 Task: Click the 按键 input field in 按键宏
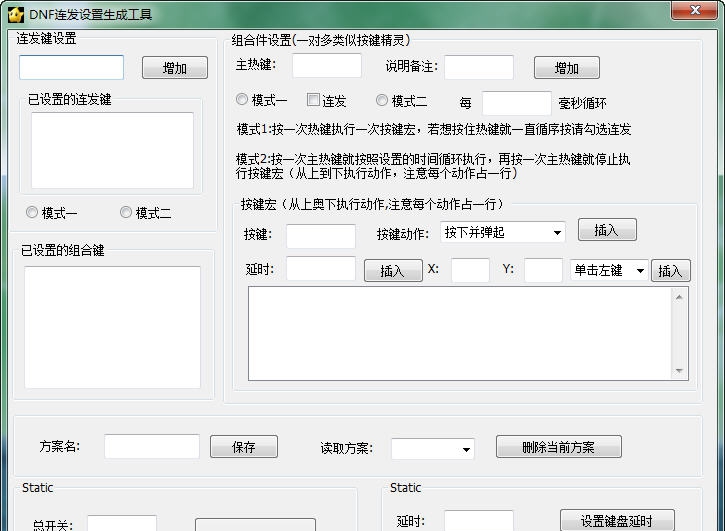(x=321, y=236)
